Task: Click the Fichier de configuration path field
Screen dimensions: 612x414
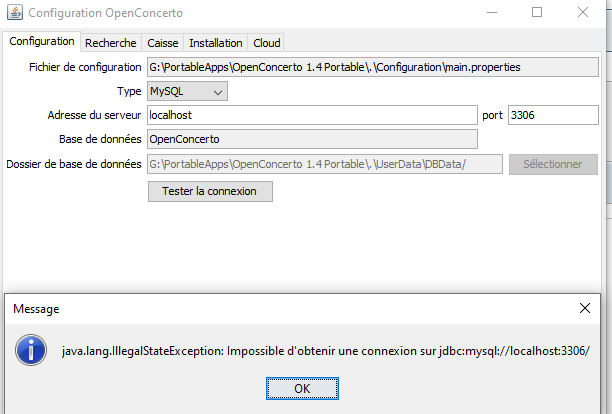Action: [x=371, y=67]
